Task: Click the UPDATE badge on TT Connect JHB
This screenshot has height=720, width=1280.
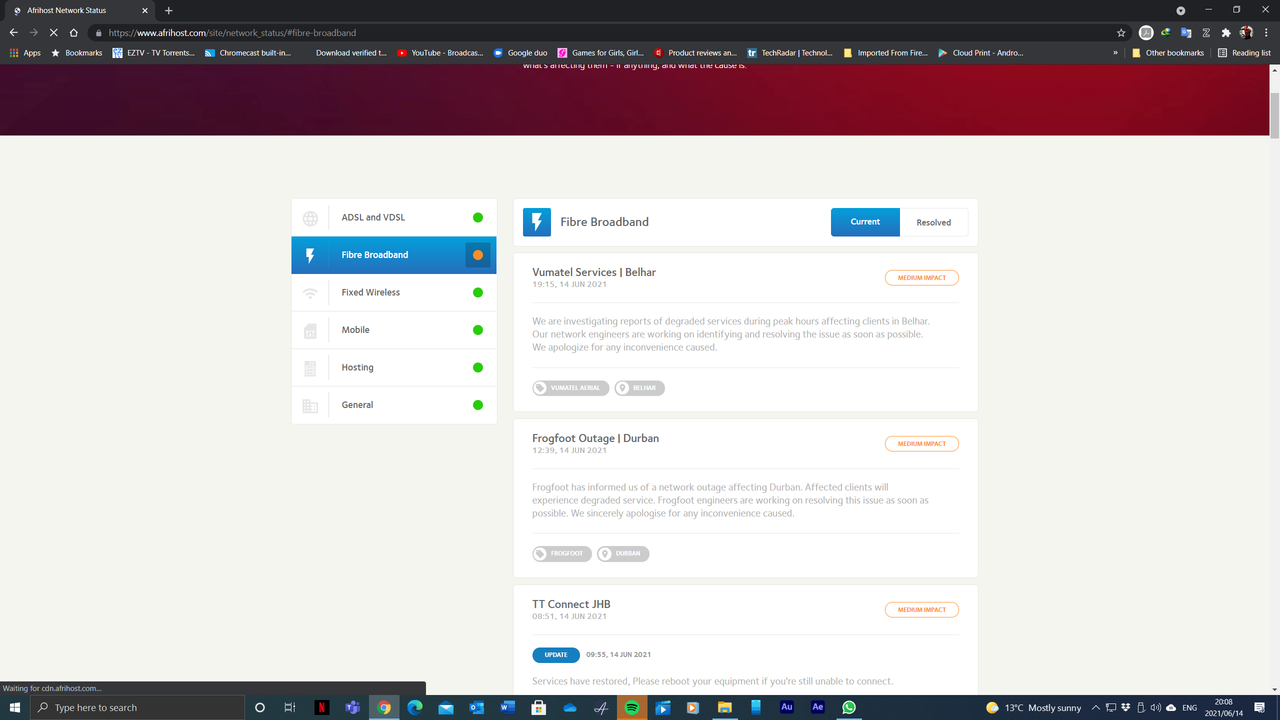Action: pyautogui.click(x=556, y=655)
